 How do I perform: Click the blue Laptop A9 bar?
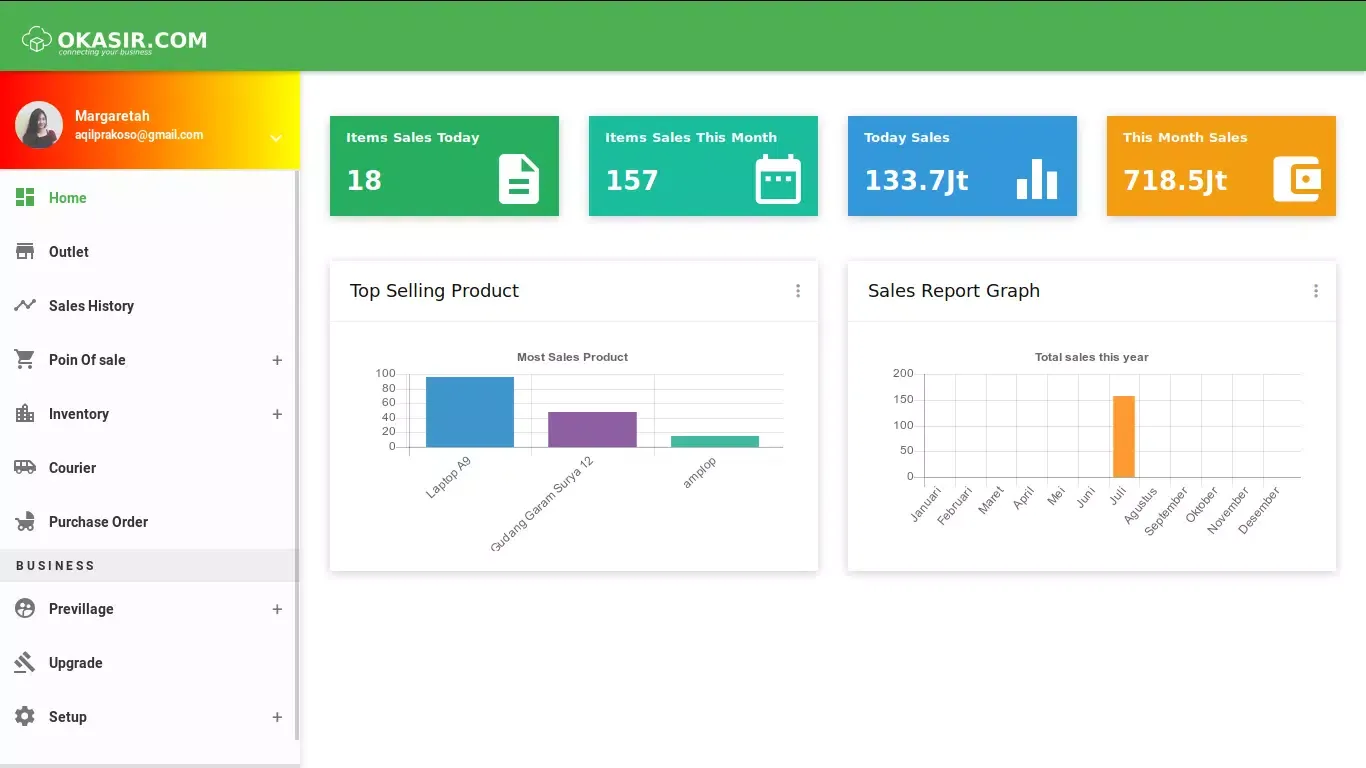click(x=469, y=412)
